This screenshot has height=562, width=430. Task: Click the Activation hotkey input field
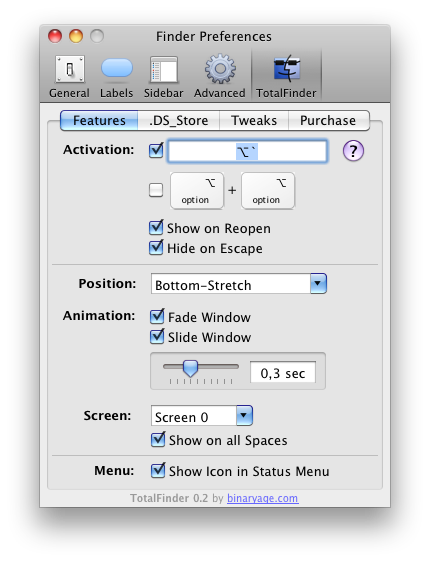pos(247,152)
